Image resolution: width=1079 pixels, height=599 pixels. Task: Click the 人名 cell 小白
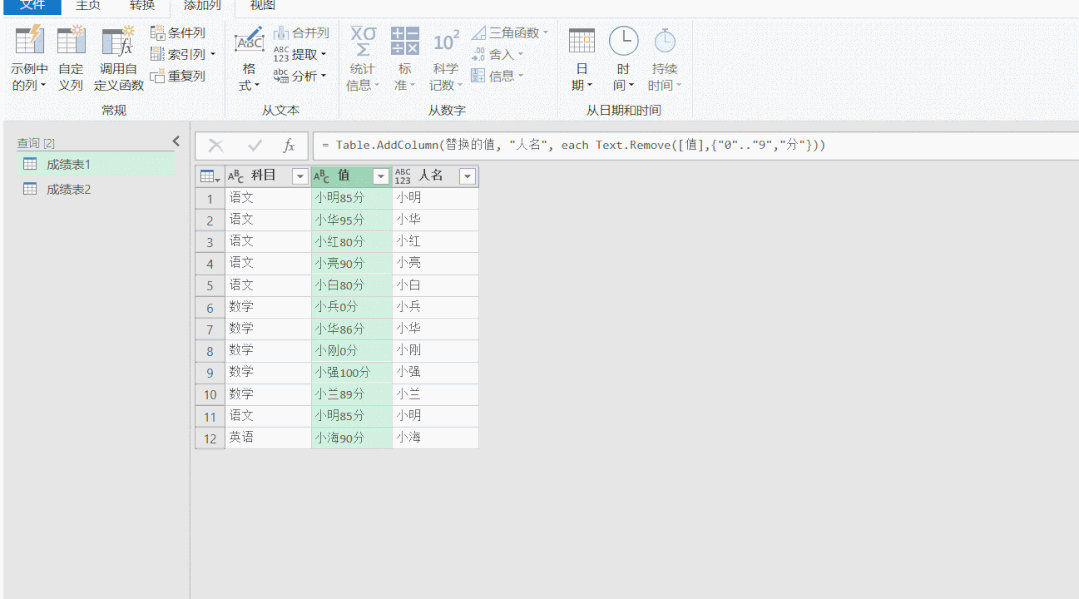[436, 285]
